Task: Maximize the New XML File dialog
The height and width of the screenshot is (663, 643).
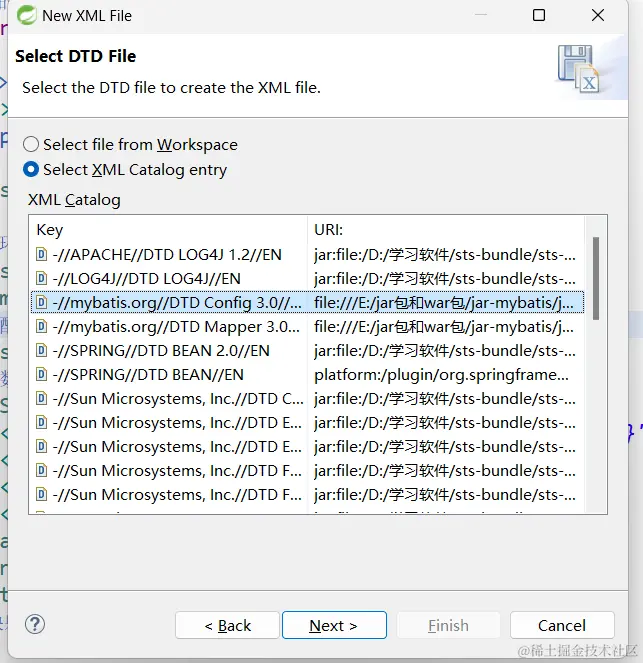Action: pyautogui.click(x=539, y=15)
